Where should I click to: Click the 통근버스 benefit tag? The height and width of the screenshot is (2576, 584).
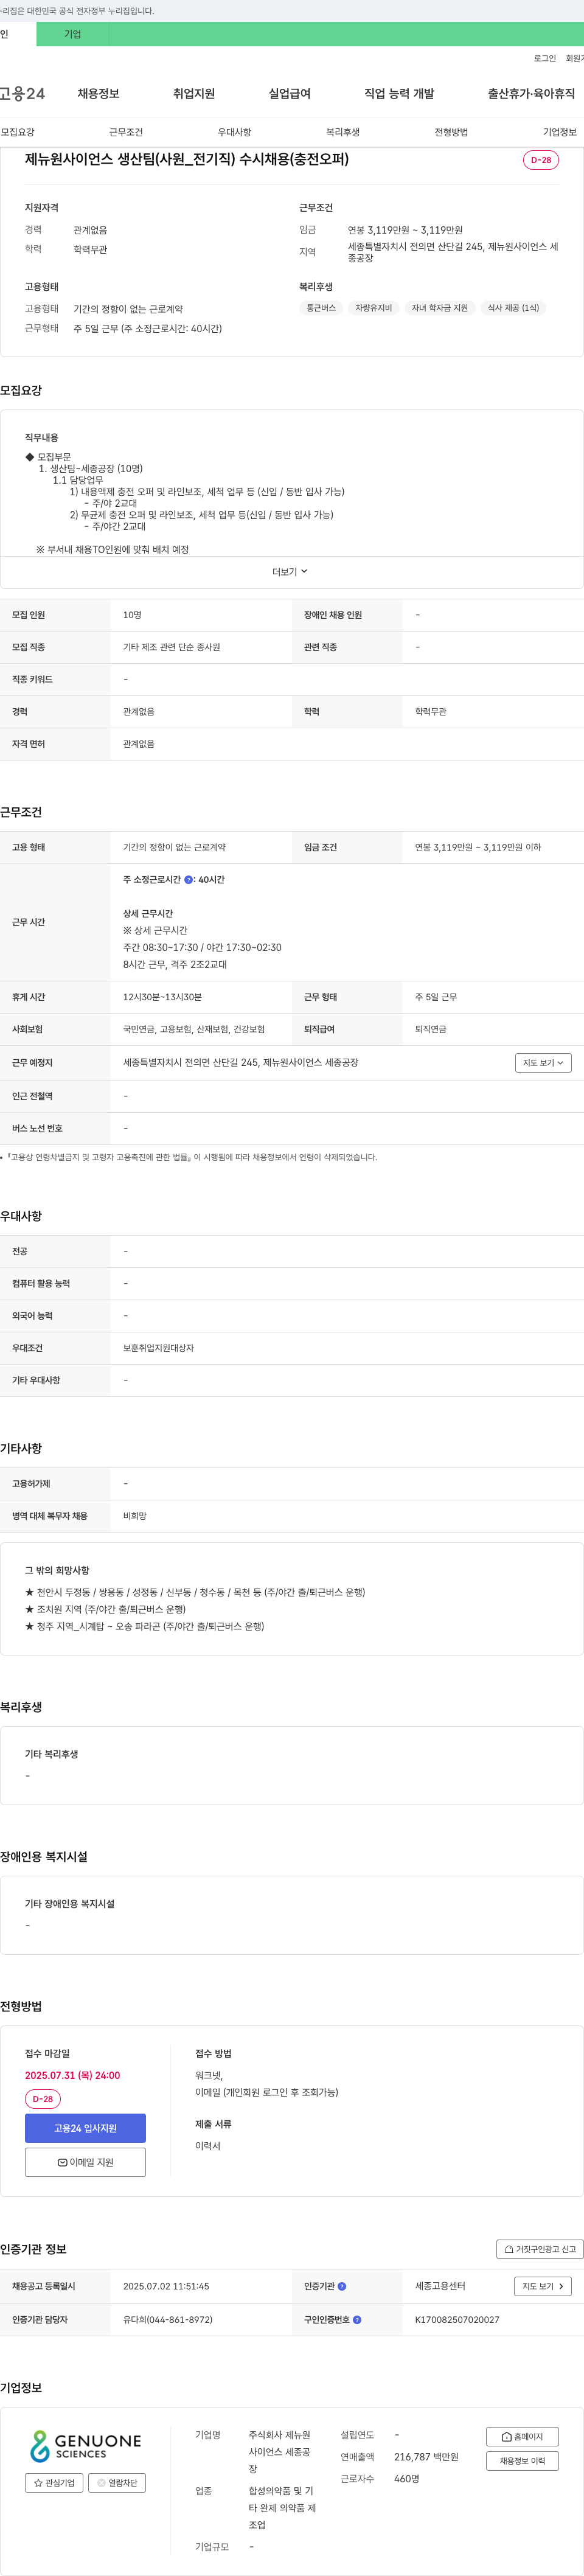click(x=321, y=308)
